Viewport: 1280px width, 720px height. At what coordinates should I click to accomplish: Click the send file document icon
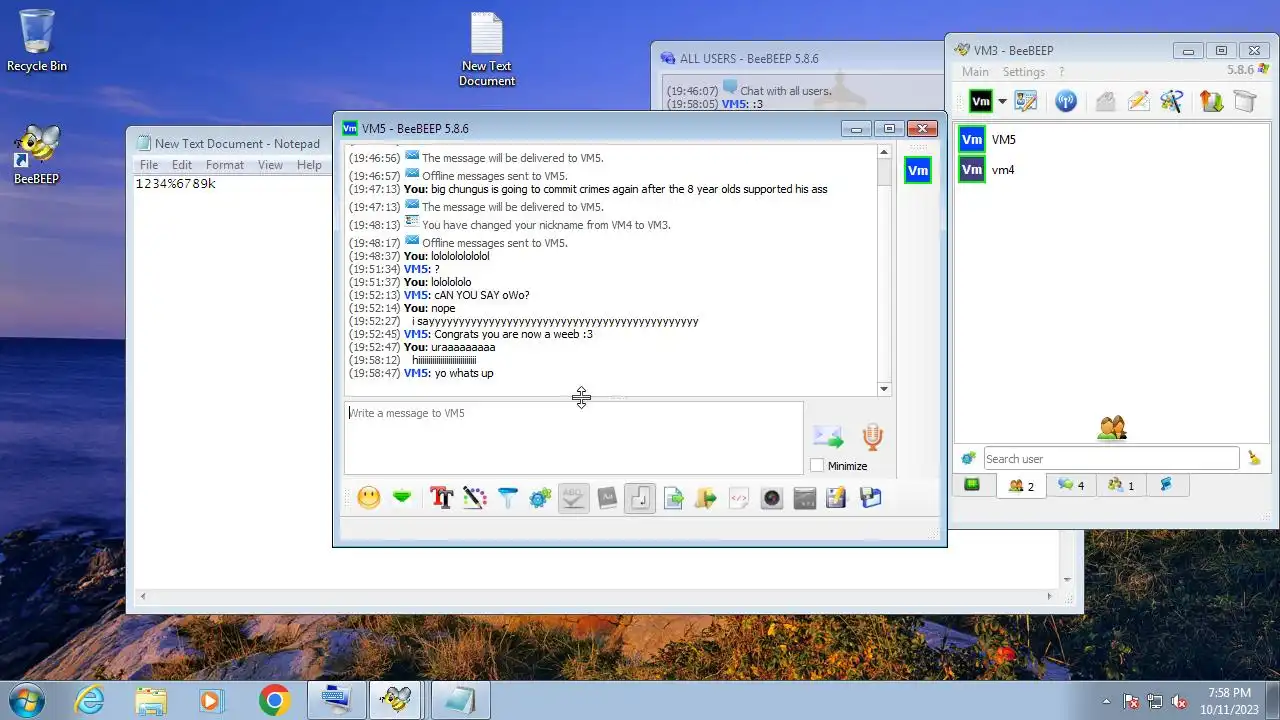[x=673, y=497]
